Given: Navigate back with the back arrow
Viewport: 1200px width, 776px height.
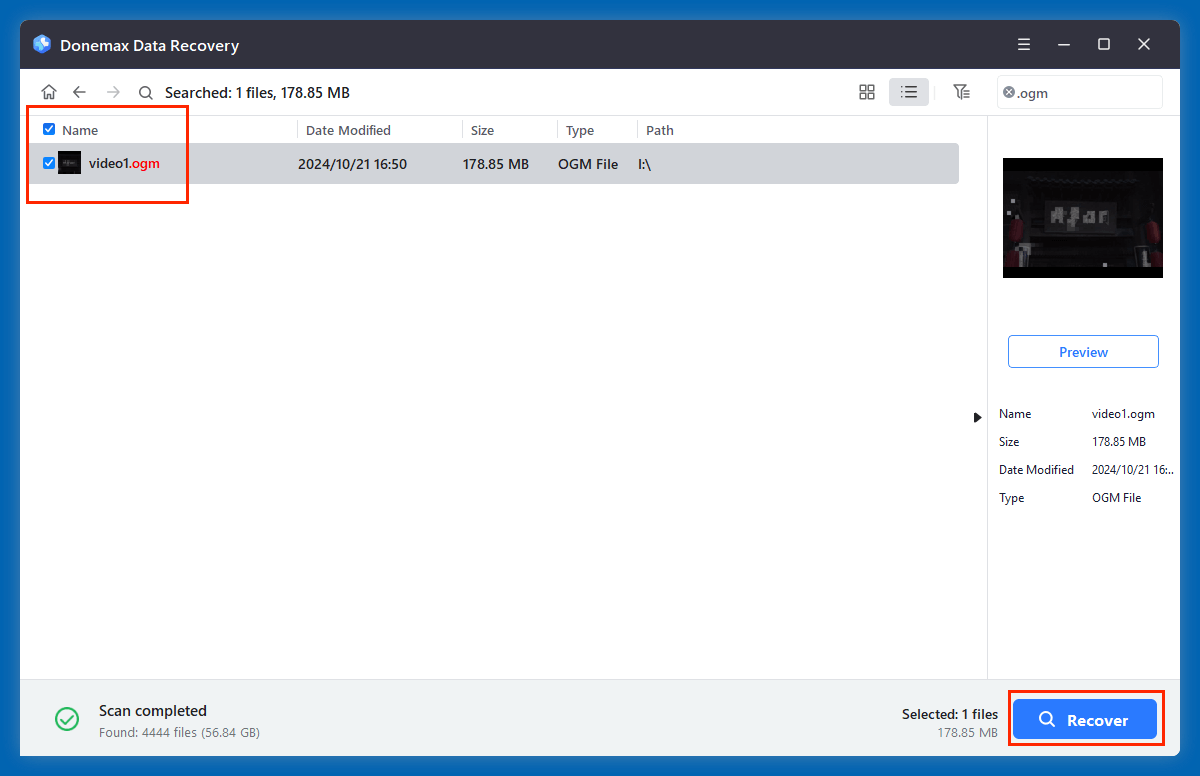Looking at the screenshot, I should (x=80, y=91).
